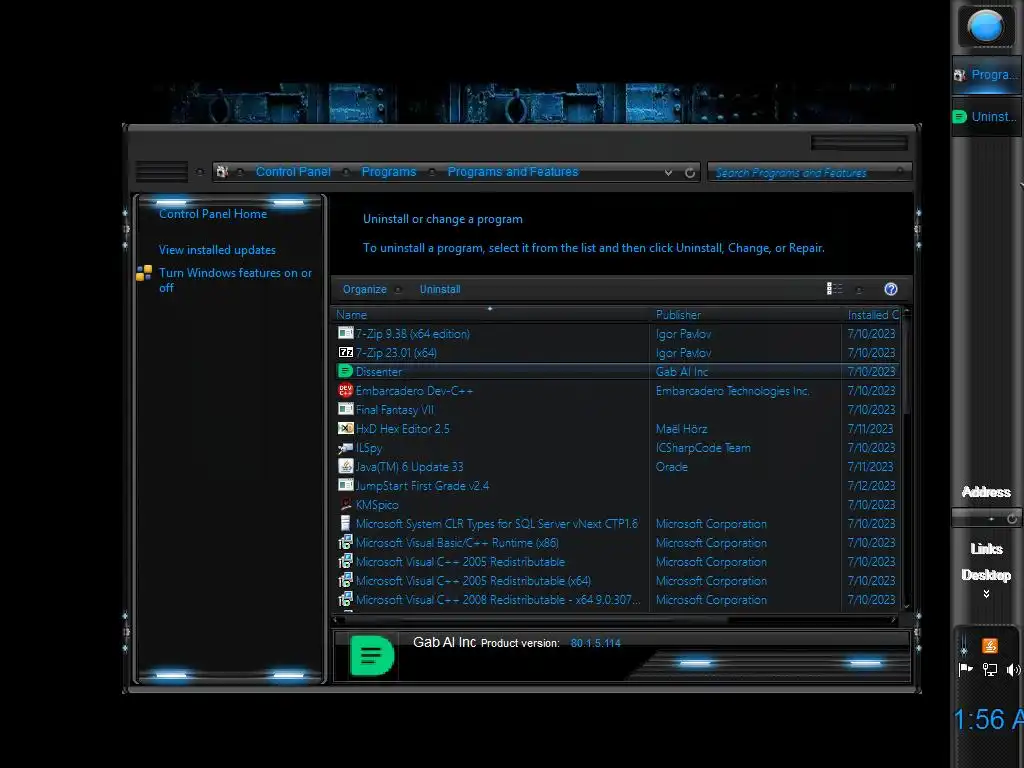Expand breadcrumb arrow after Programs
Screen dimensions: 1024x768
coord(432,172)
